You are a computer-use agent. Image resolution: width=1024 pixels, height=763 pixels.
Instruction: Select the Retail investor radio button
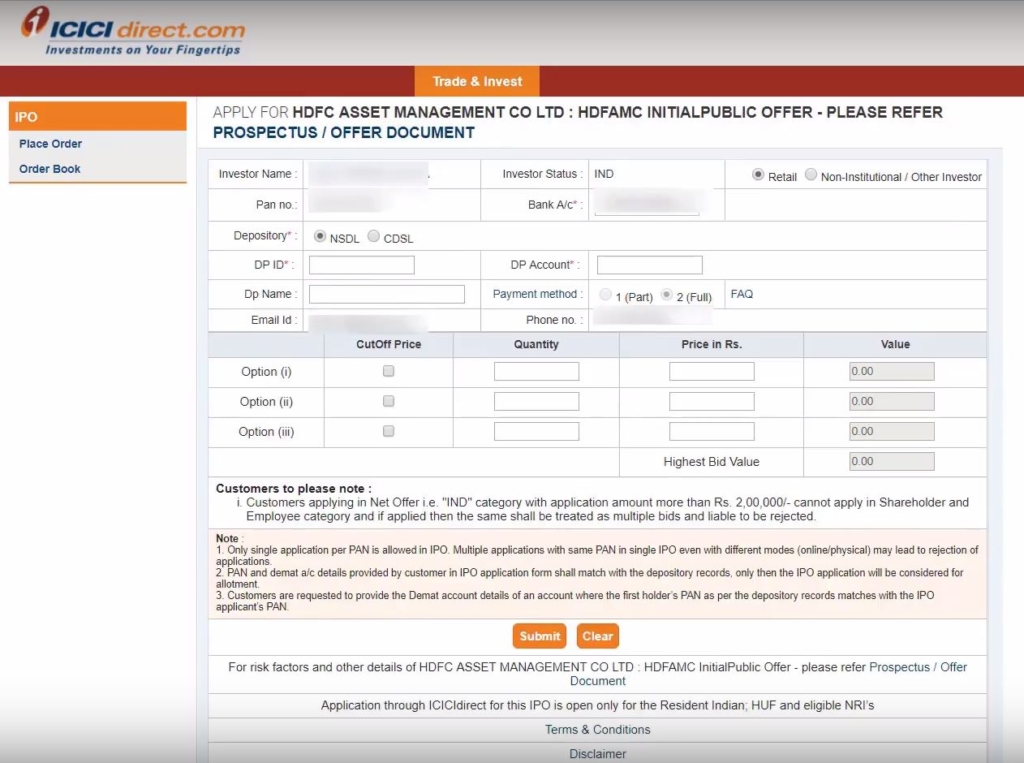click(x=758, y=174)
